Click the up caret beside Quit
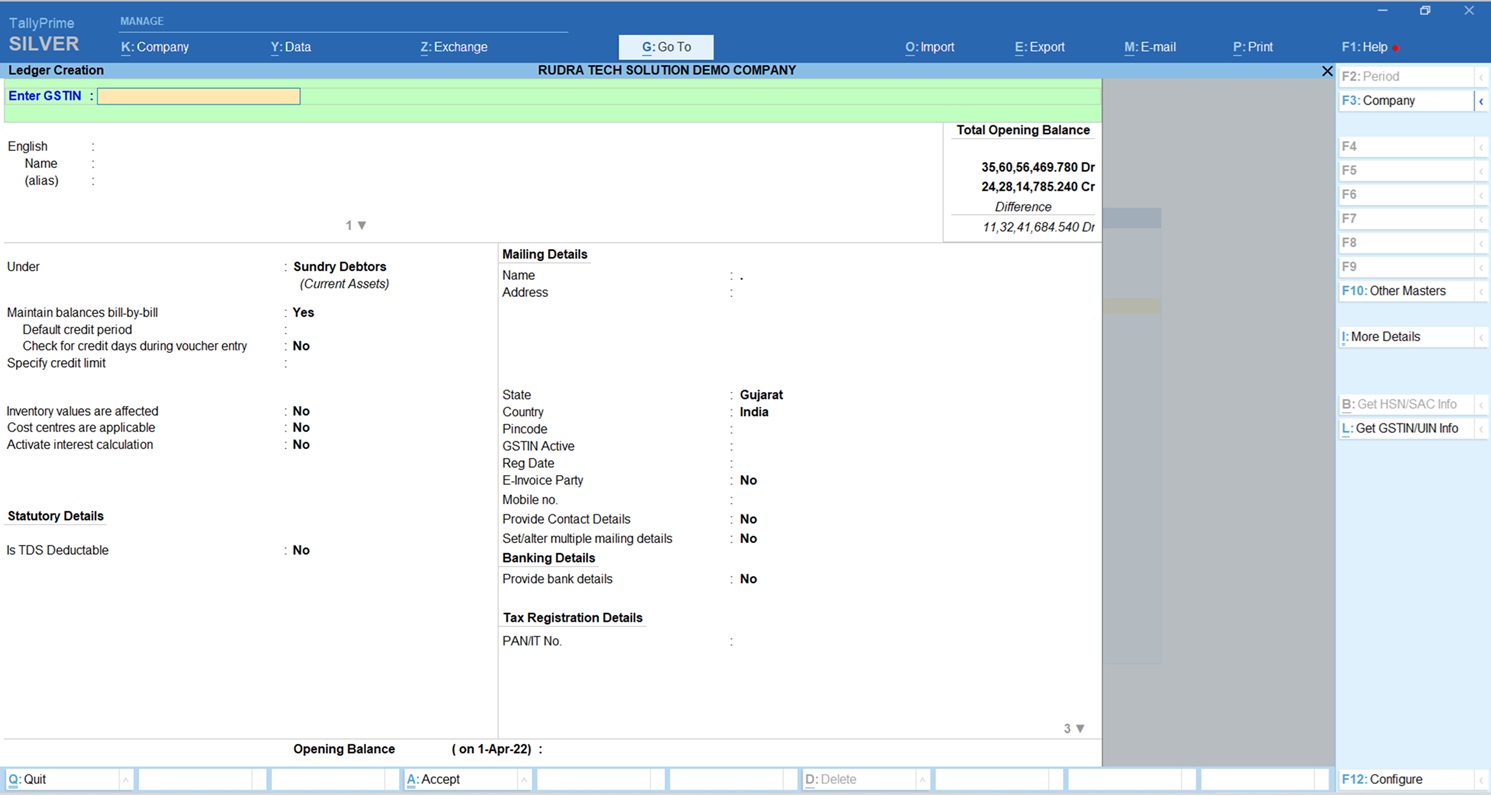The height and width of the screenshot is (796, 1491). [125, 780]
